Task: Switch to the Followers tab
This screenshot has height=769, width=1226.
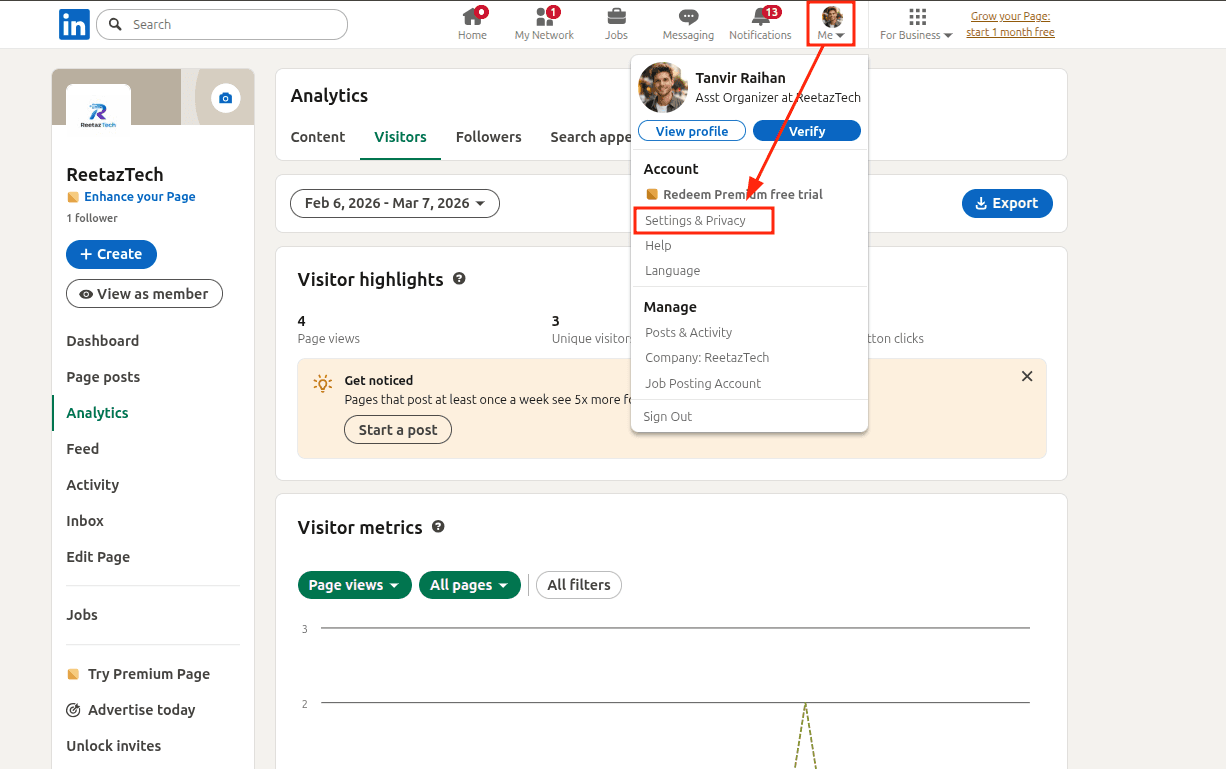Action: pos(488,137)
